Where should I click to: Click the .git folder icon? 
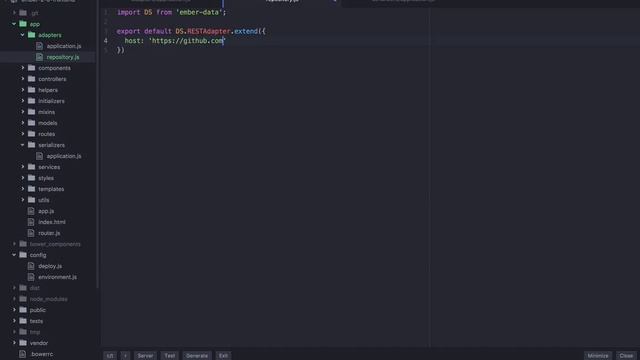[x=23, y=13]
